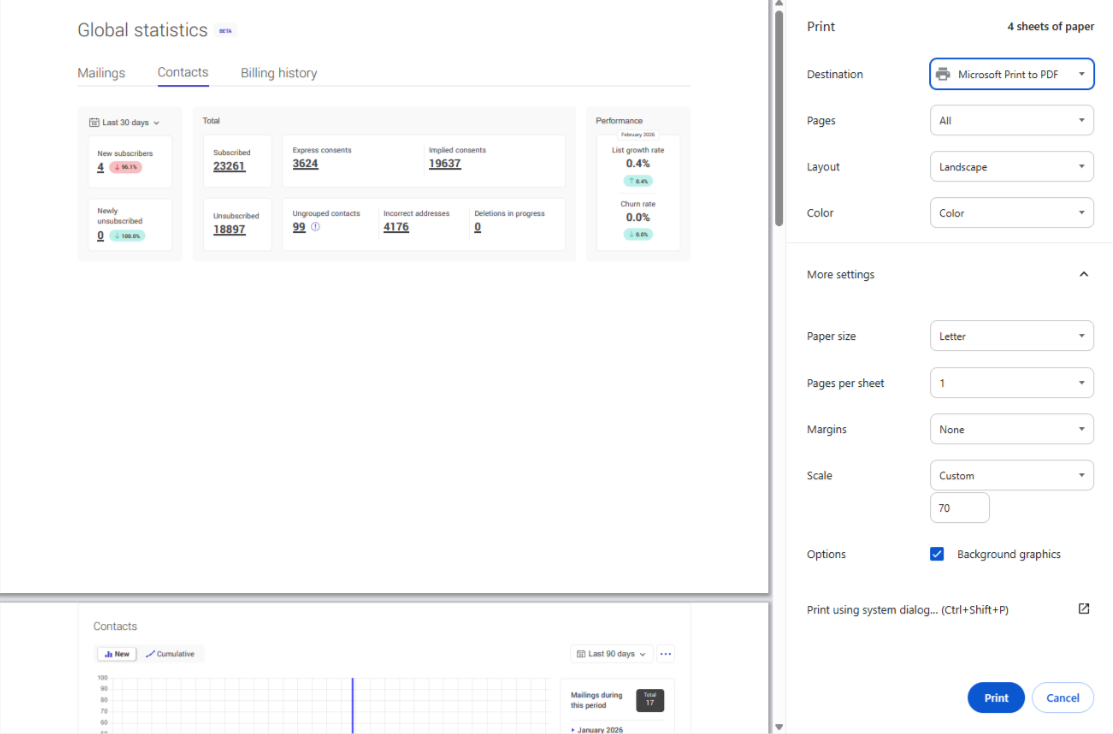
Task: Open the Billing history tab
Action: (x=278, y=72)
